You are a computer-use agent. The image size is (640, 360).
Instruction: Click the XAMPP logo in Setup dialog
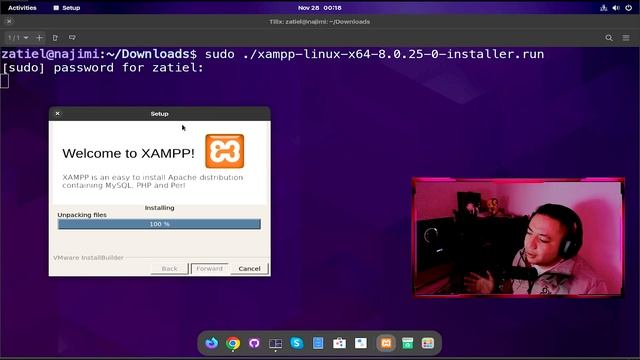click(x=224, y=151)
